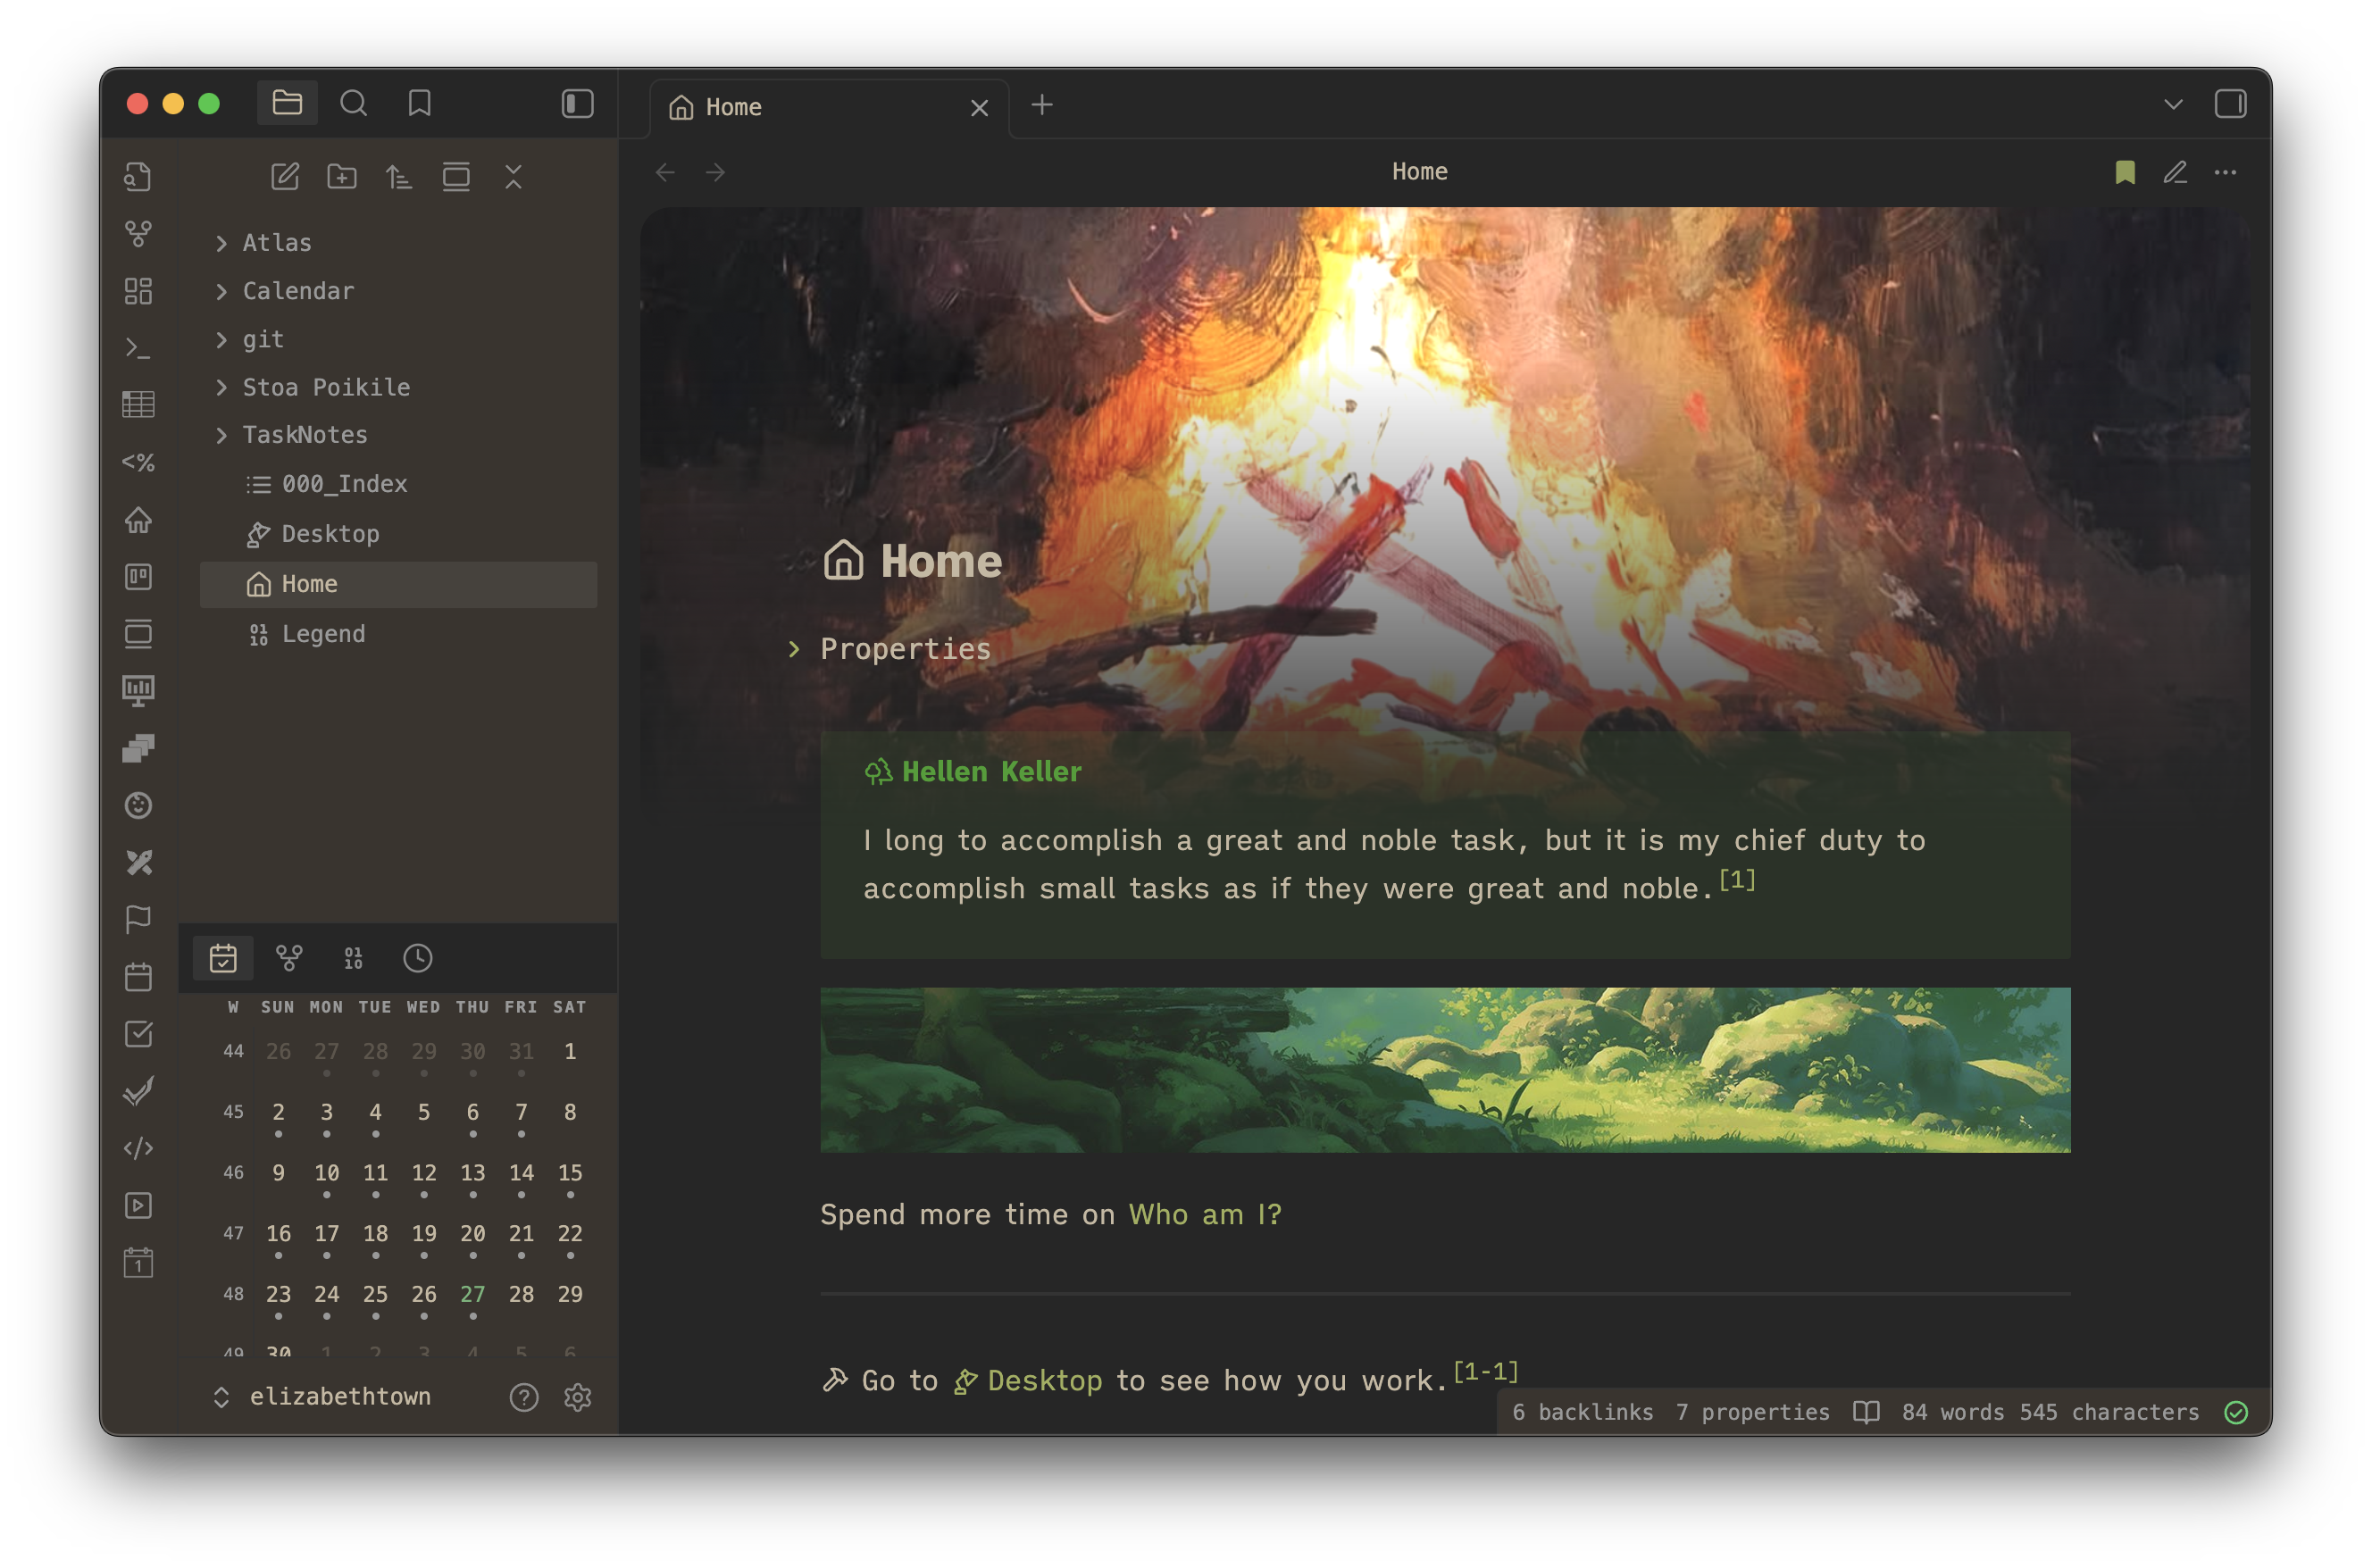The image size is (2372, 1568).
Task: Open the search pane icon
Action: tap(353, 103)
